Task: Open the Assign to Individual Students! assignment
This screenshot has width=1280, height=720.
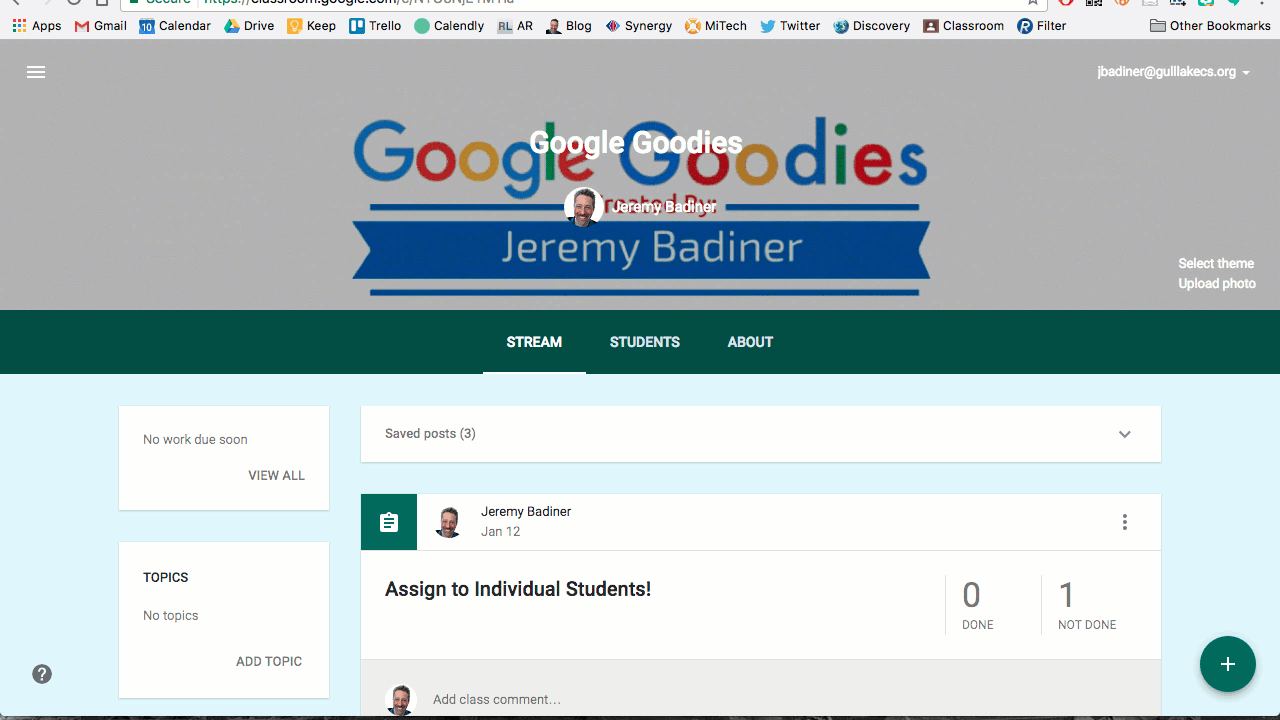Action: click(518, 589)
